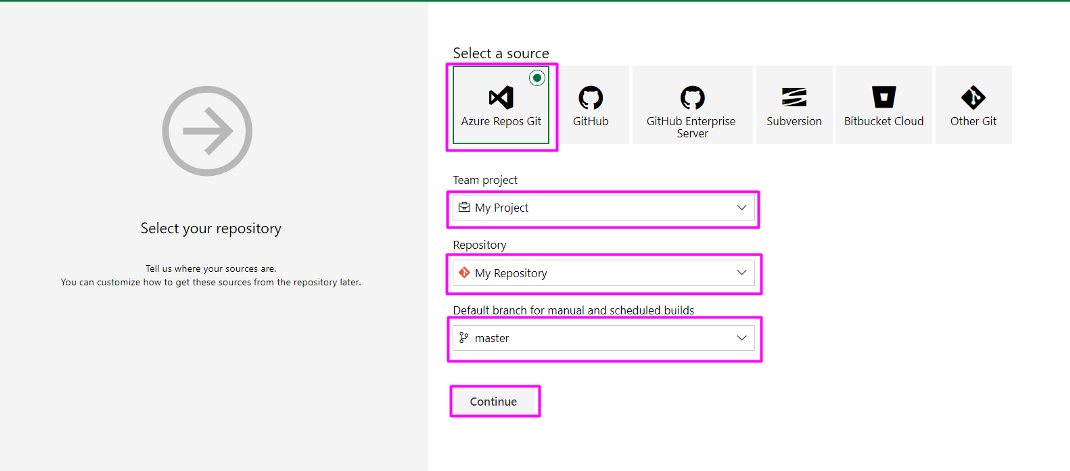The height and width of the screenshot is (471, 1070).
Task: Click the red git icon beside My Repository
Action: click(464, 273)
